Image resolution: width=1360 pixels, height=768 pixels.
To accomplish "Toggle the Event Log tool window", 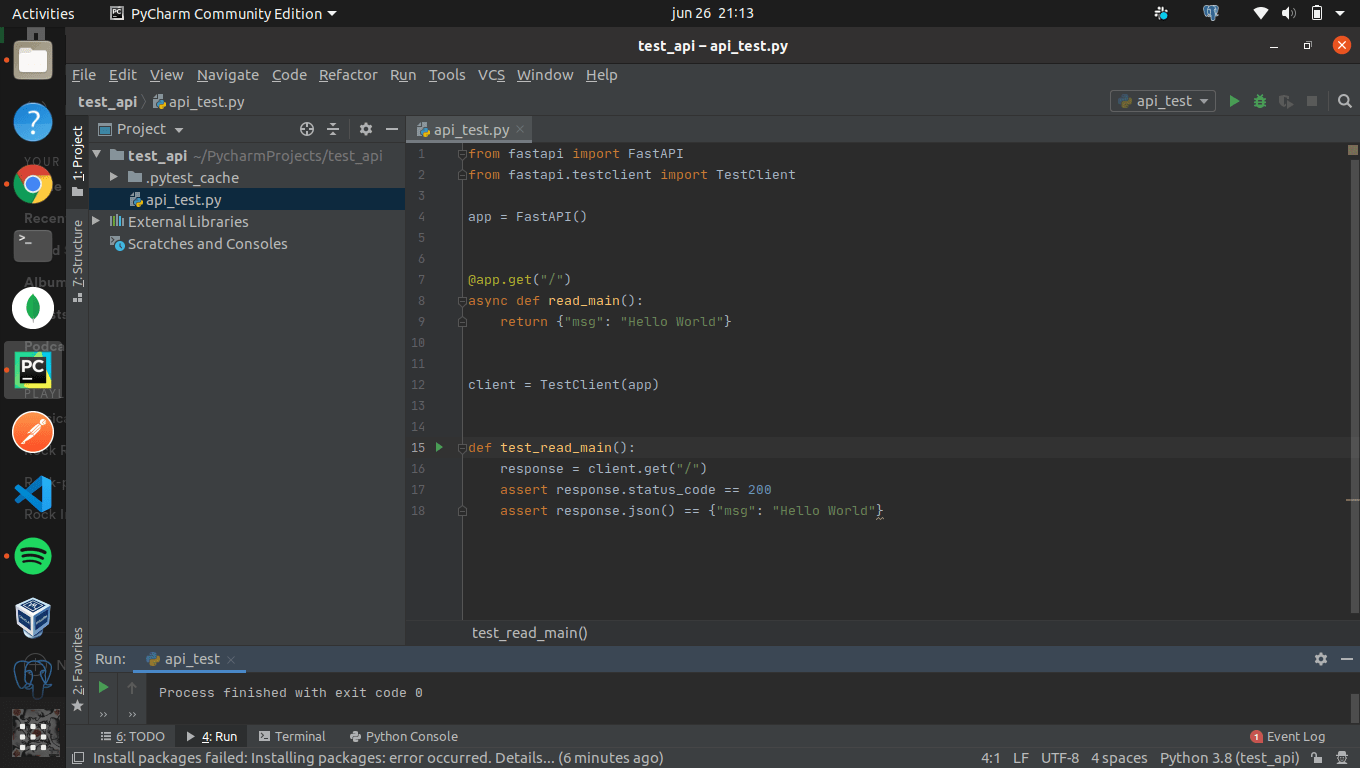I will (x=1288, y=736).
